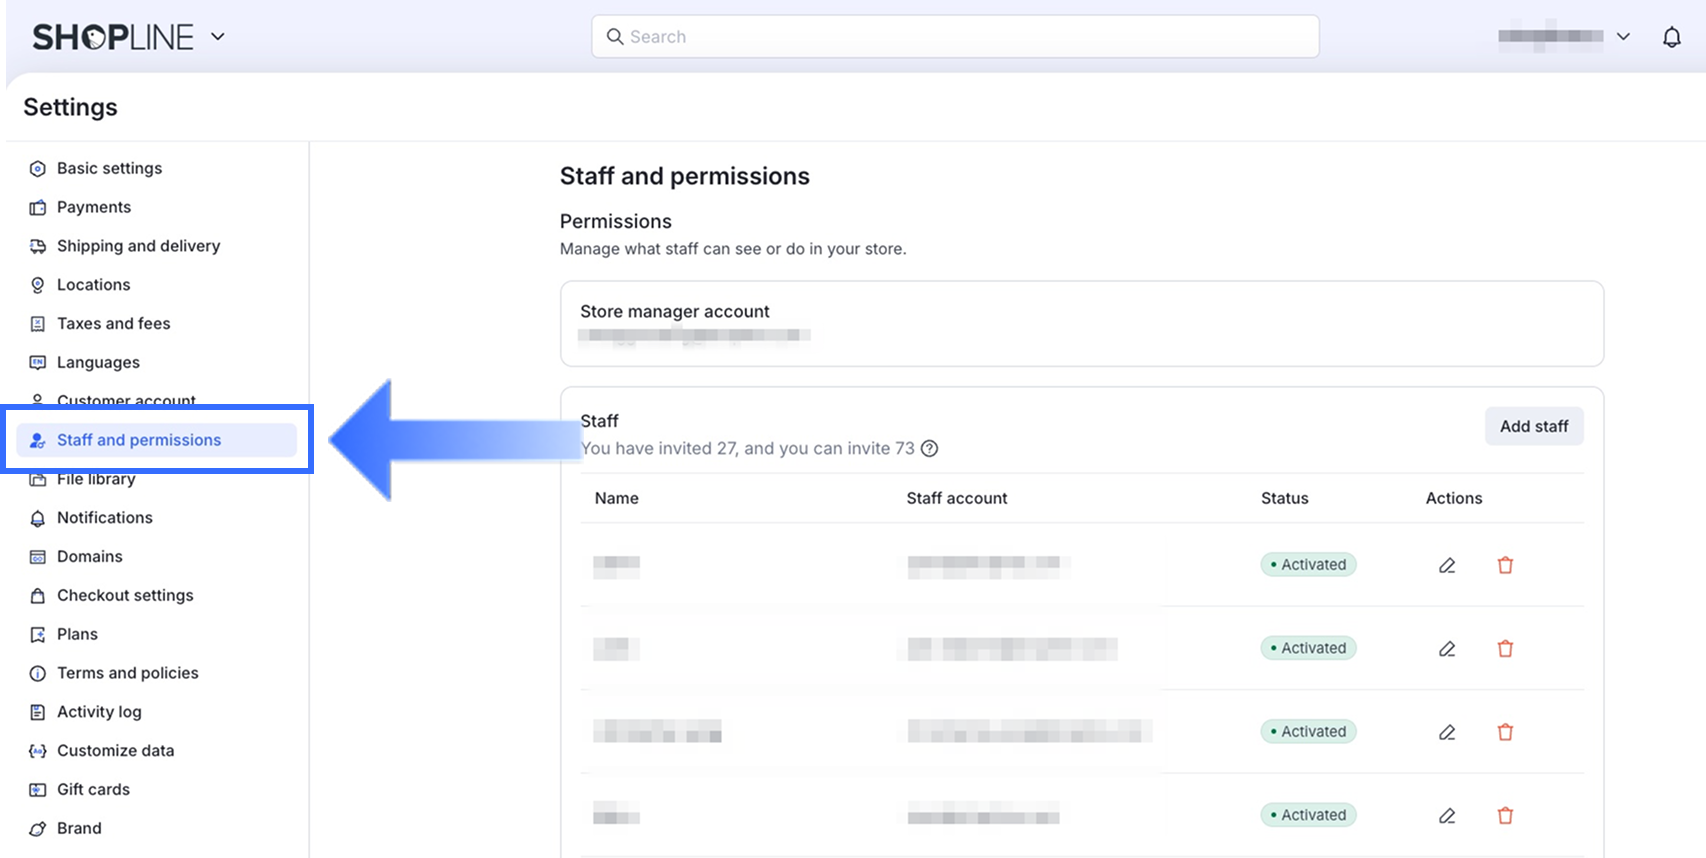Select Activity log in sidebar
Screen dimensions: 1706x858
99,712
